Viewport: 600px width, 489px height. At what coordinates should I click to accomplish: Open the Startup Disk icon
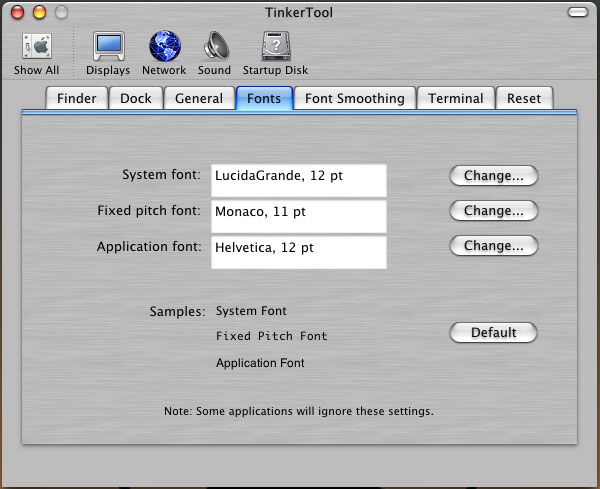[276, 46]
